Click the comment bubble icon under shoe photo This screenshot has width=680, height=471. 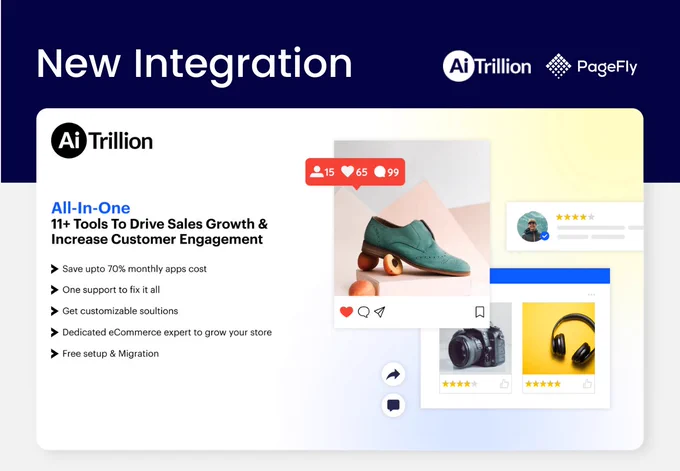point(363,312)
